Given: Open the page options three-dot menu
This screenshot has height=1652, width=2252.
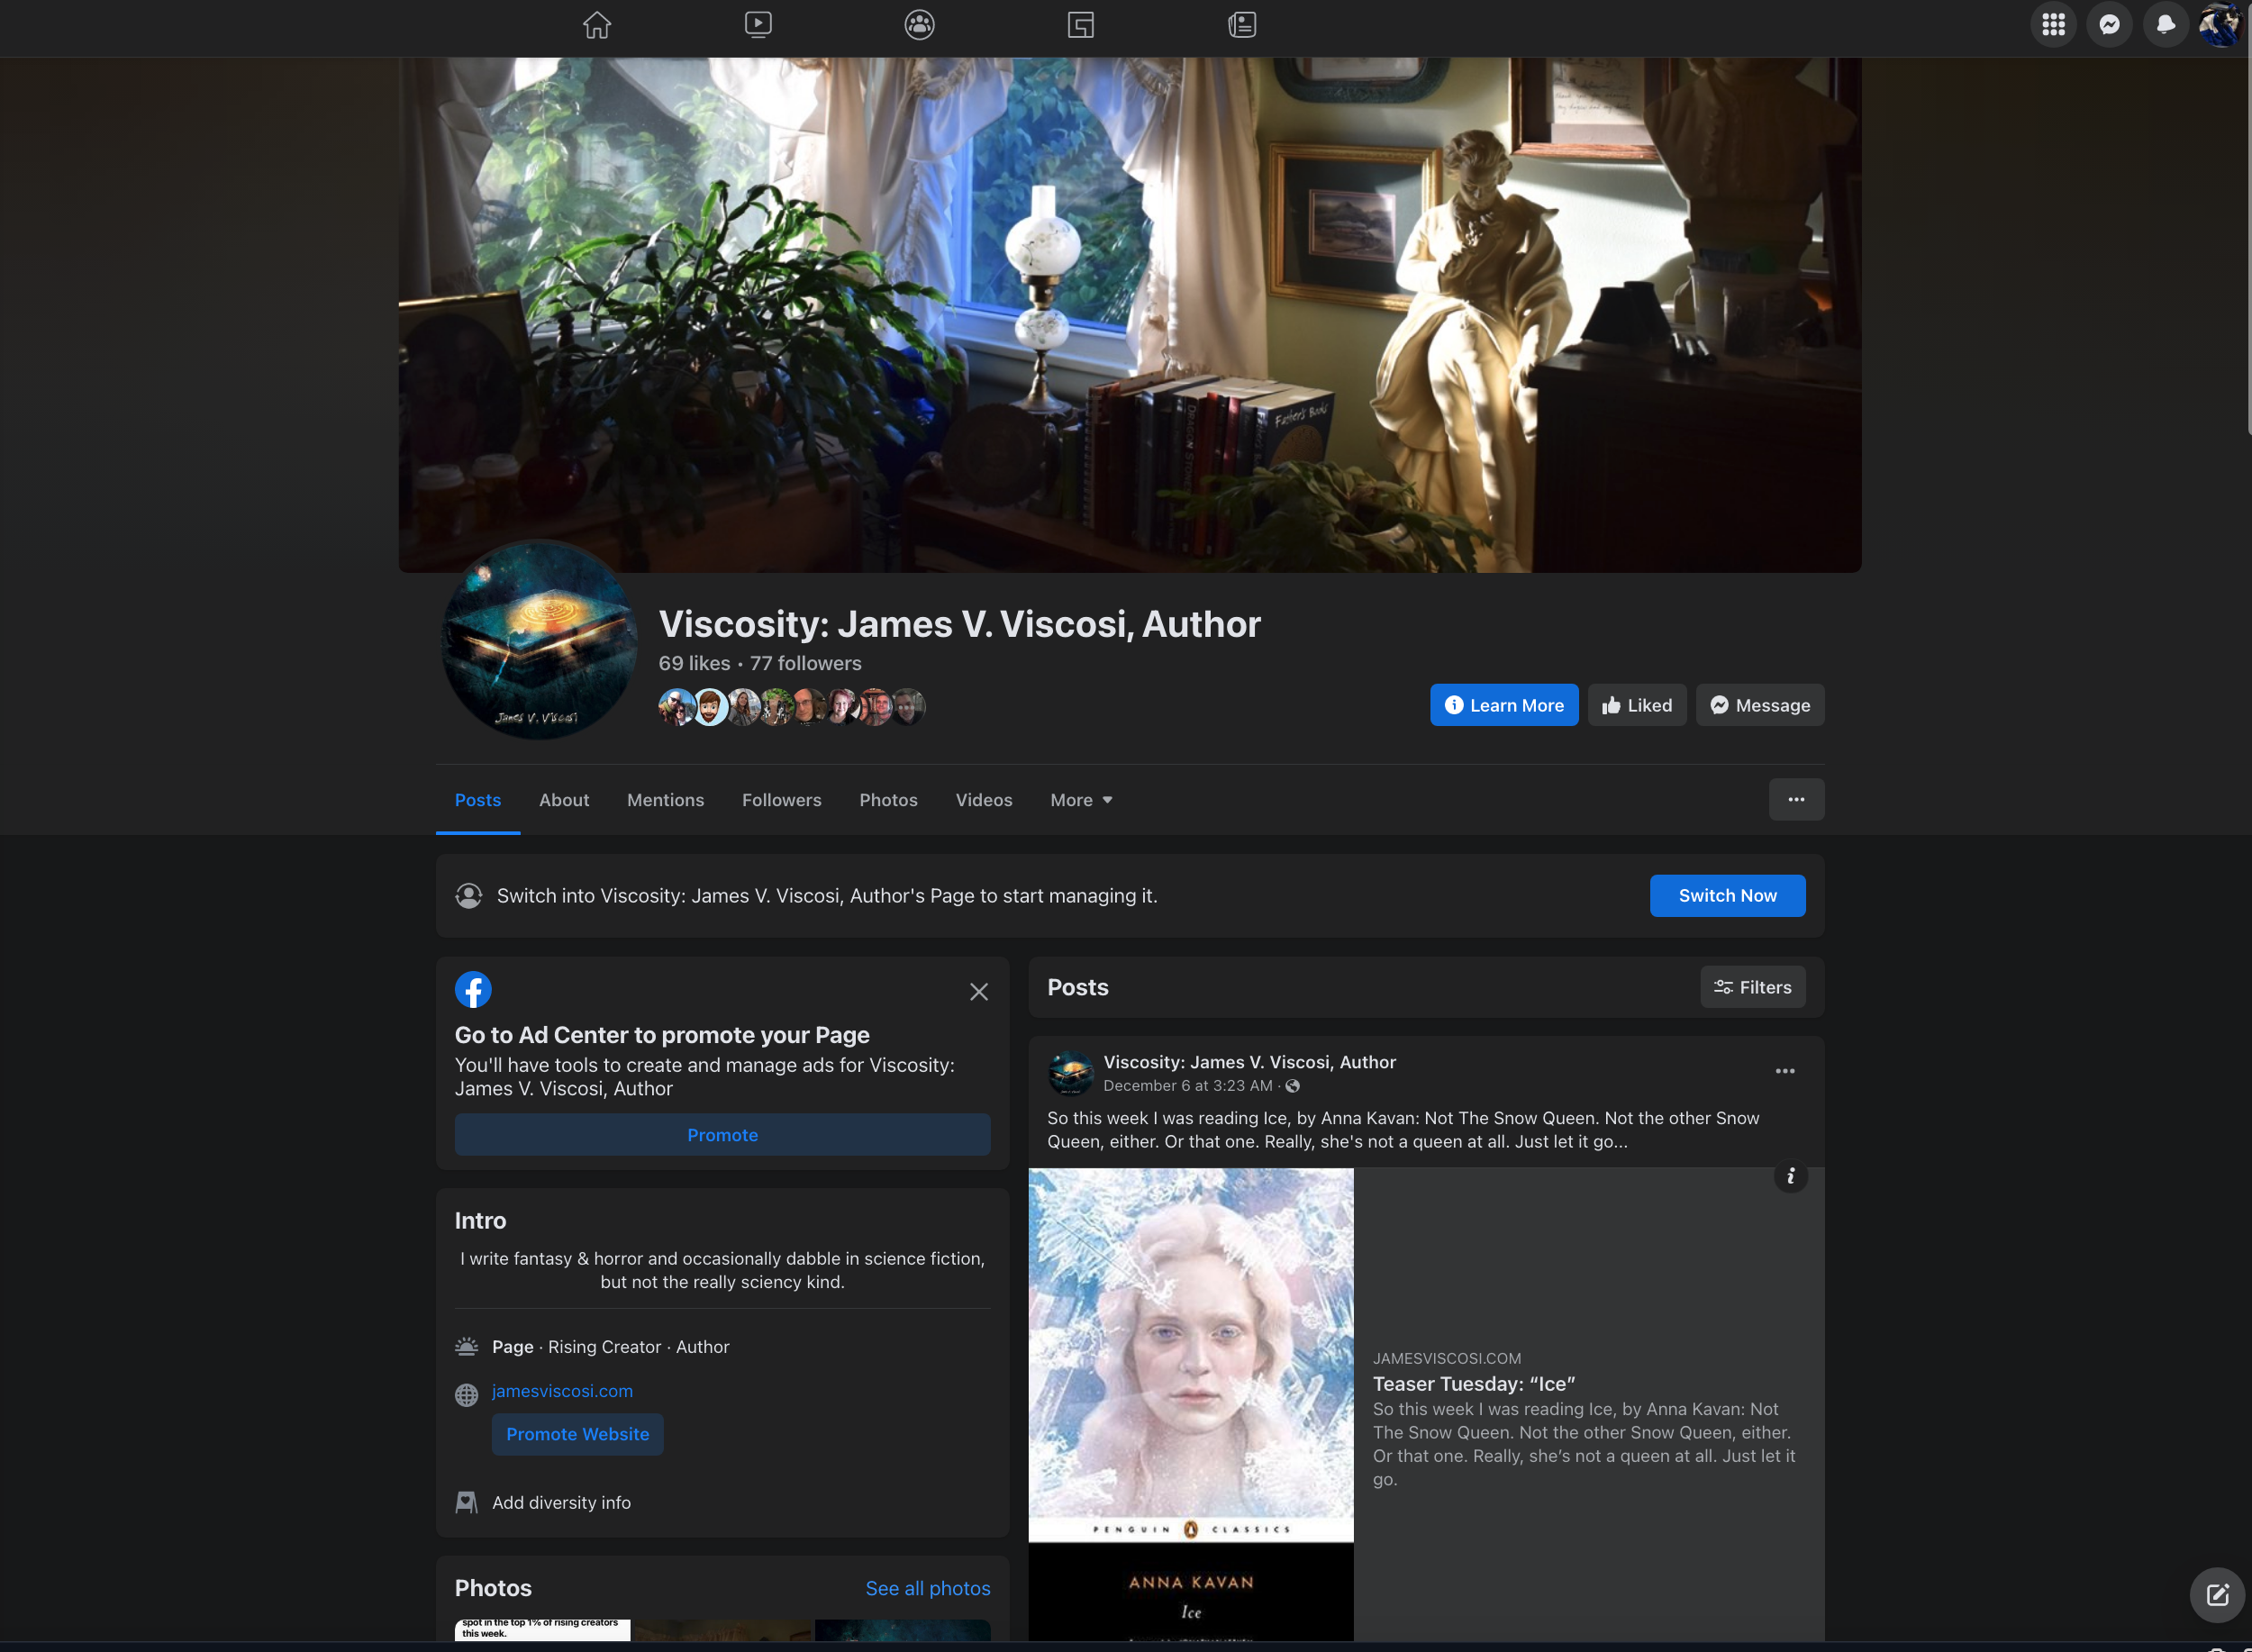Looking at the screenshot, I should click(1796, 800).
